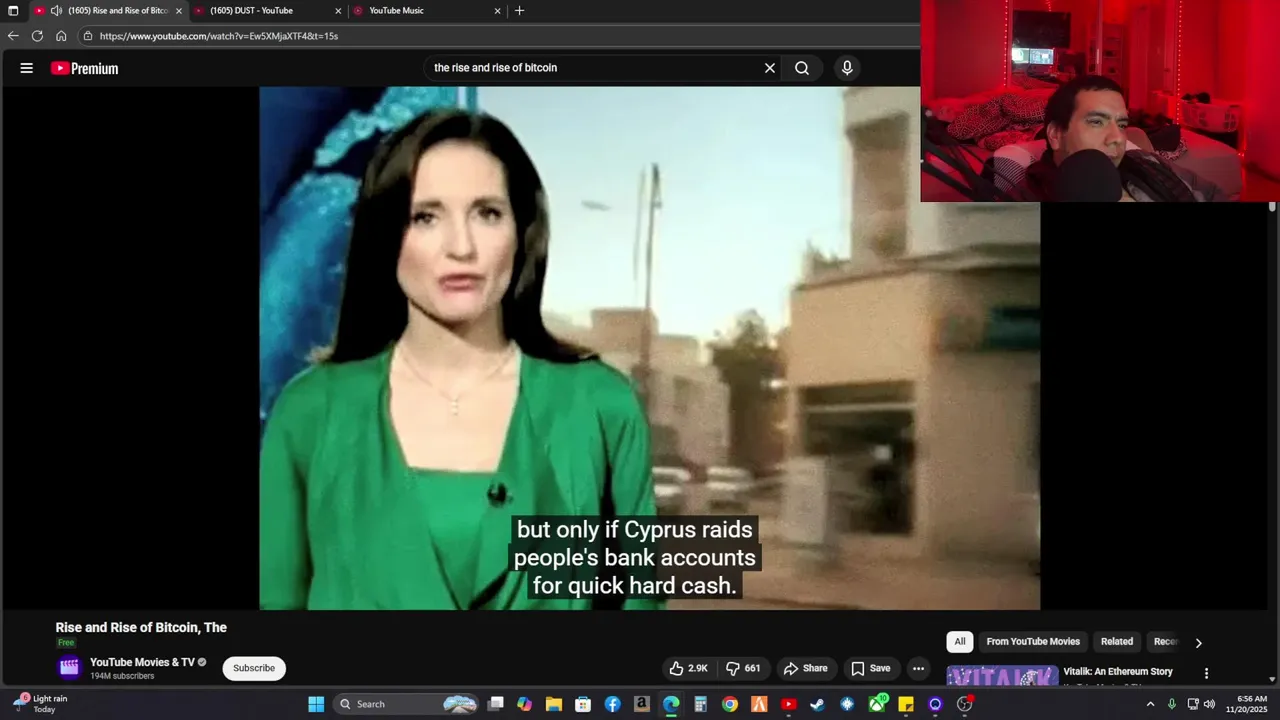Open Amazon app from taskbar
The width and height of the screenshot is (1280, 720).
[x=642, y=704]
